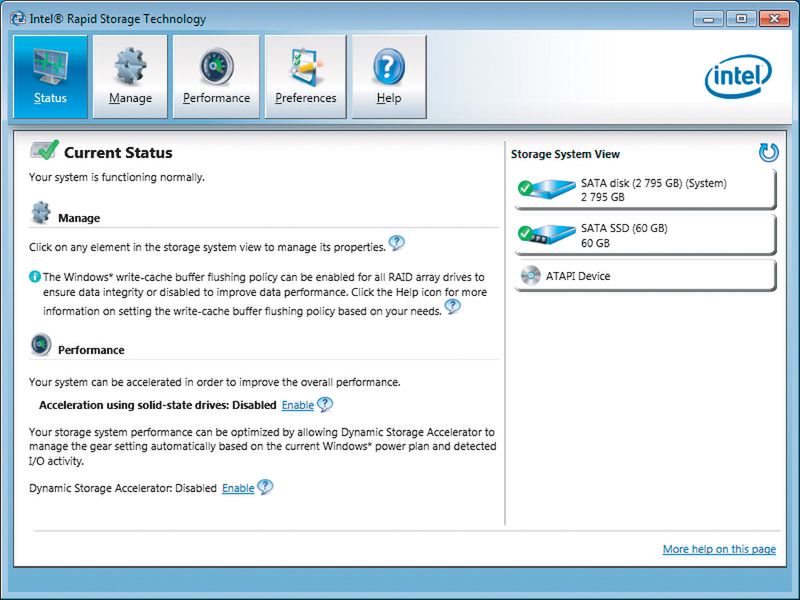The width and height of the screenshot is (800, 600).
Task: Open help bubble beside Dynamic Storage Accelerator Enable
Action: [265, 487]
